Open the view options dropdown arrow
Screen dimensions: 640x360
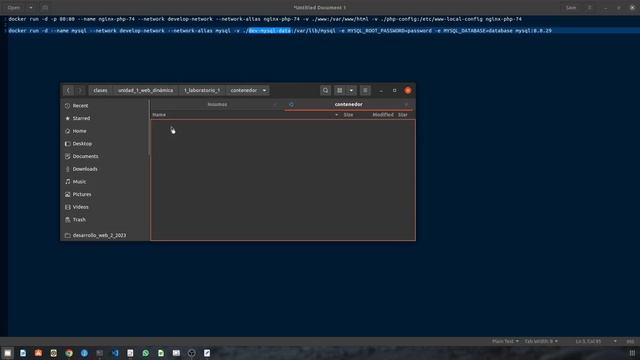click(x=351, y=90)
